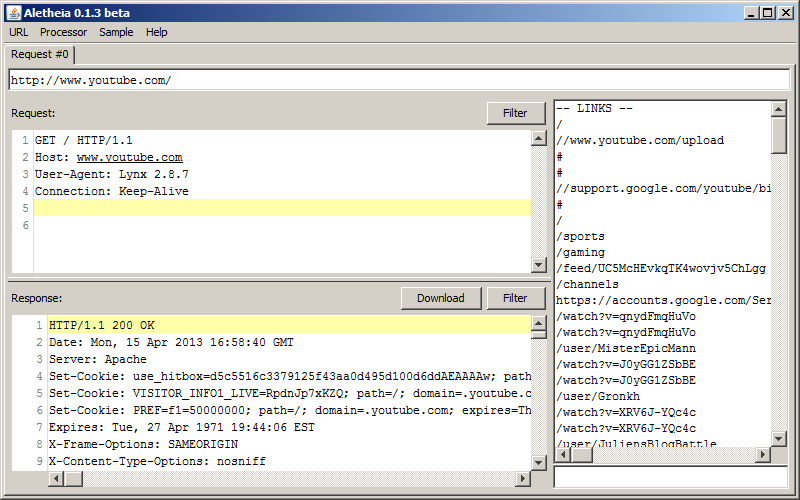Click the response horizontal scrollbar thumb

click(x=73, y=479)
